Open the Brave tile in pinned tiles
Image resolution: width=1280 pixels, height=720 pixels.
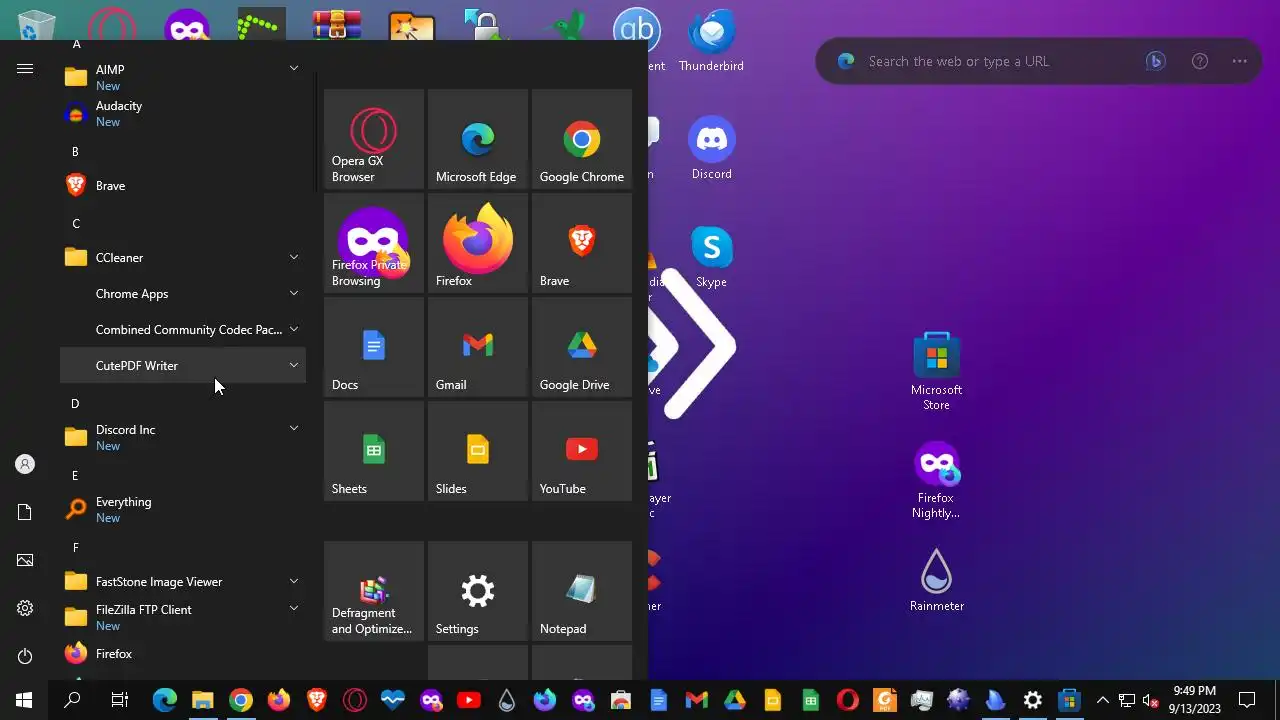(x=582, y=243)
